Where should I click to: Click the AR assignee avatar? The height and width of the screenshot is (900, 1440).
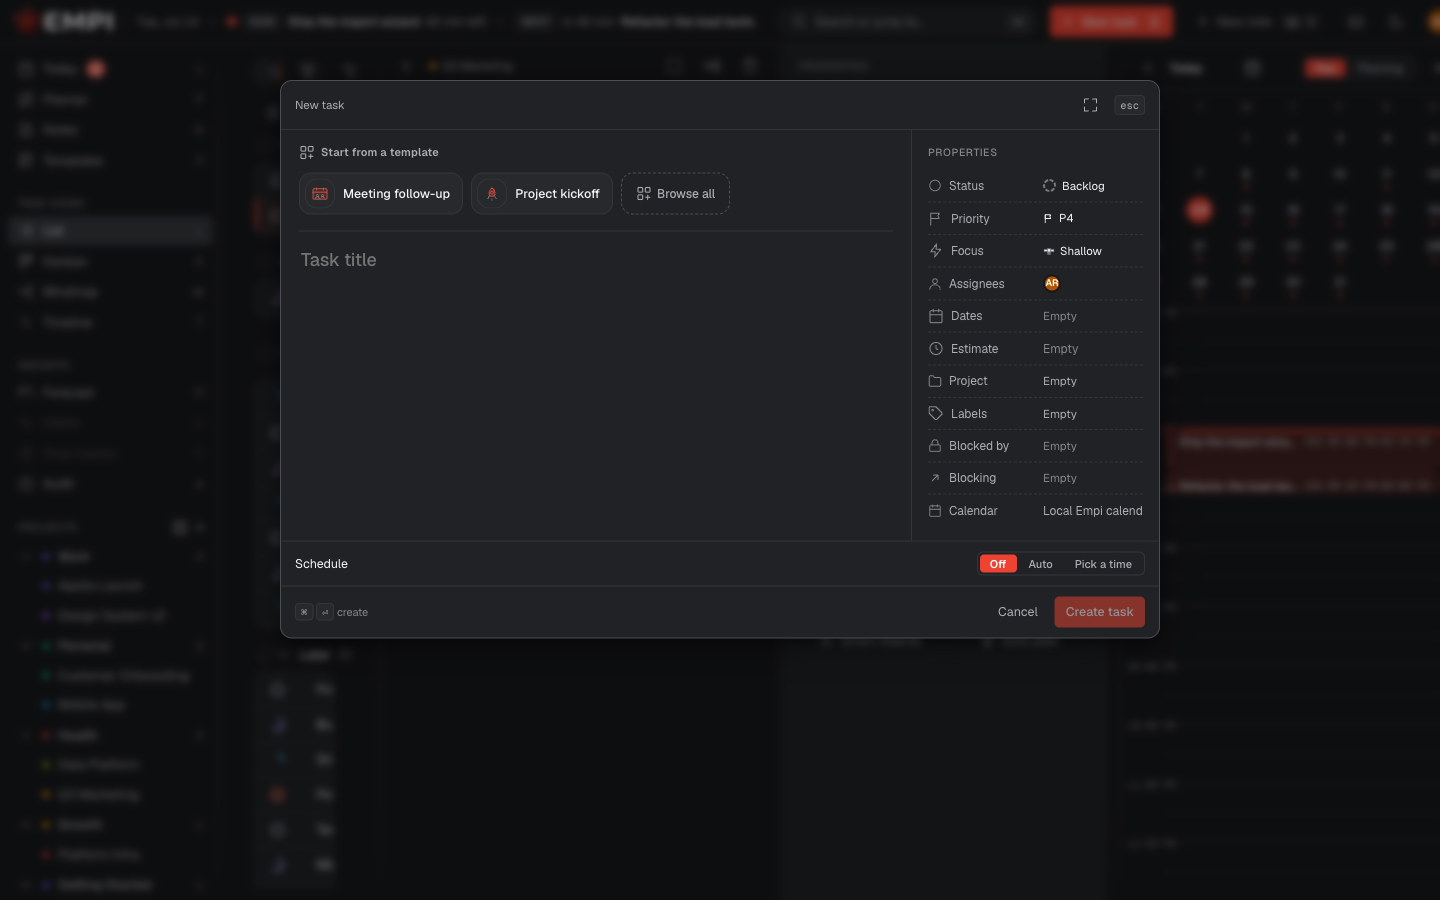[1052, 283]
